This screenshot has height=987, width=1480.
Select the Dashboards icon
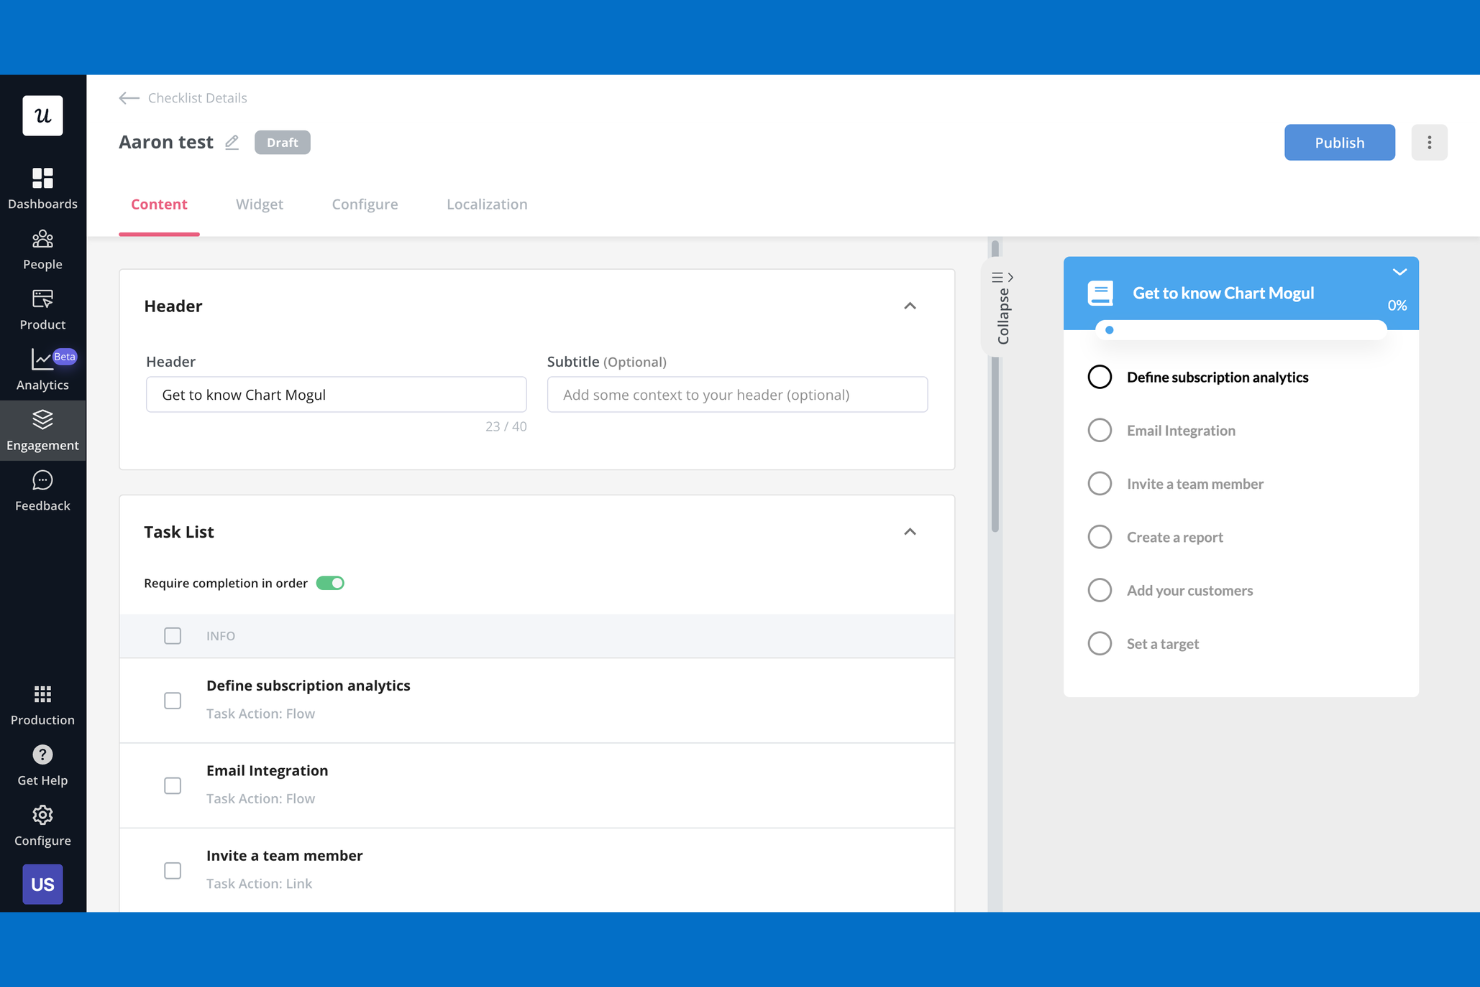[42, 187]
